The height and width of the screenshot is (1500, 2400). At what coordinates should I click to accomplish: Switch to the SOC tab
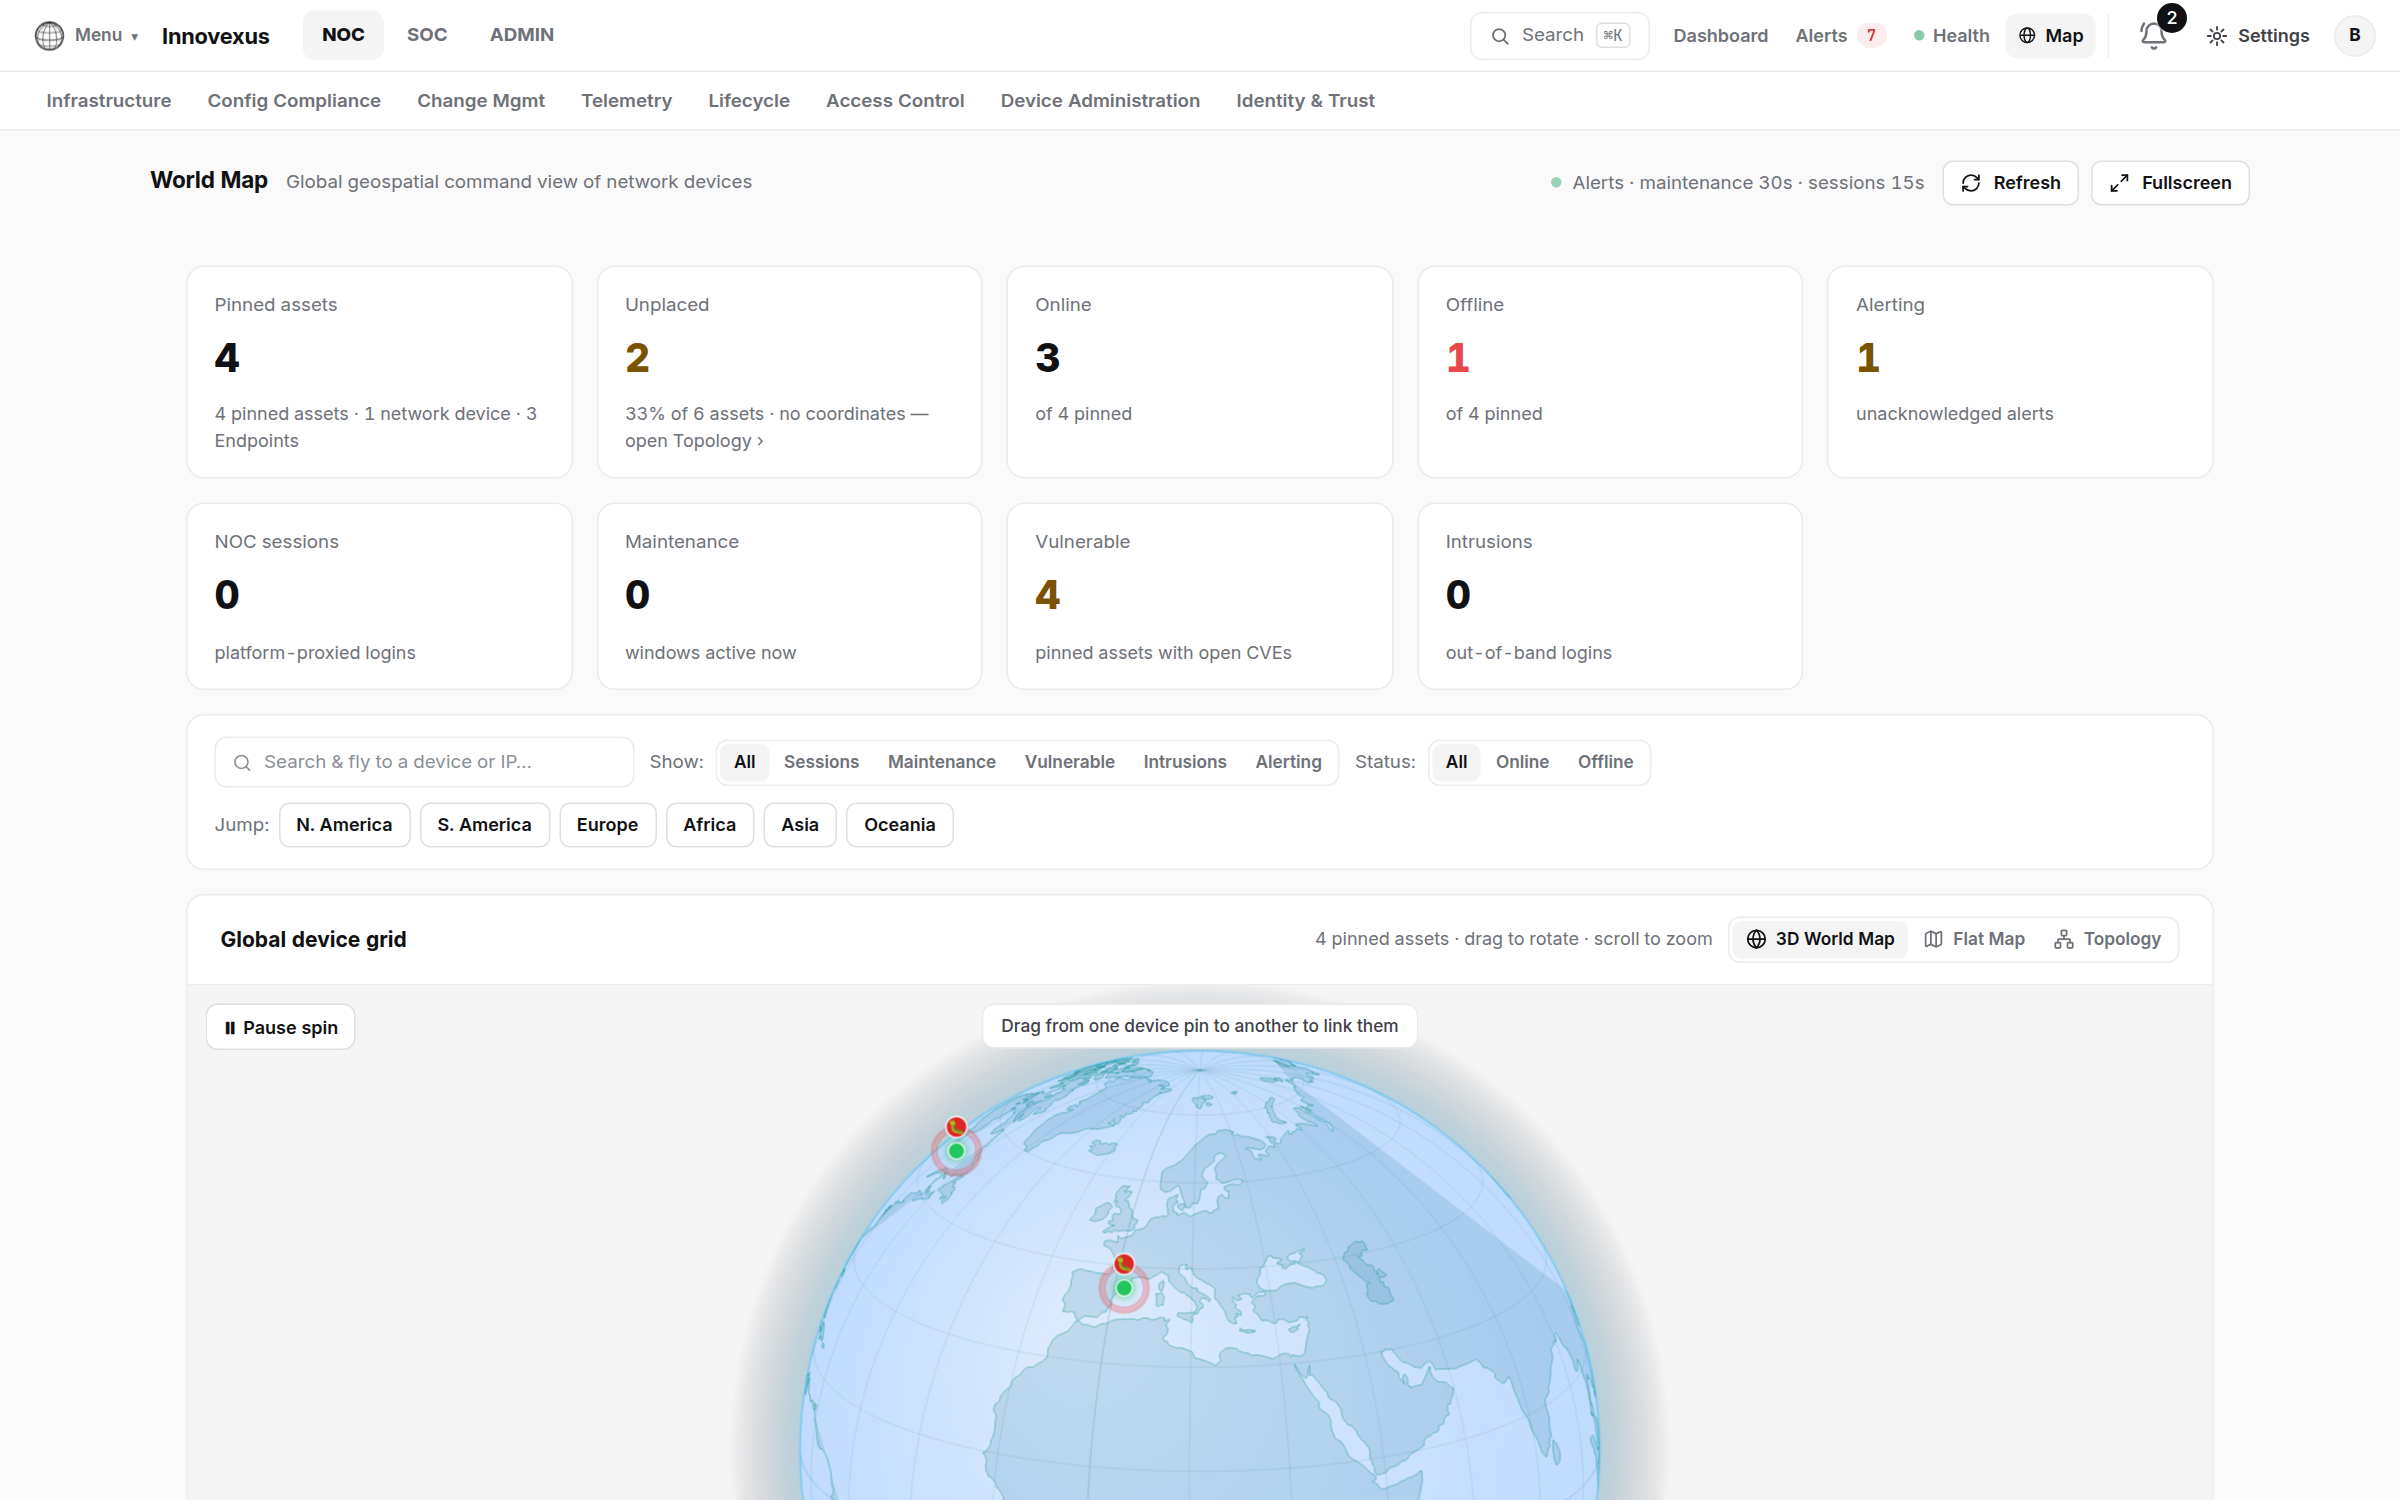[427, 35]
